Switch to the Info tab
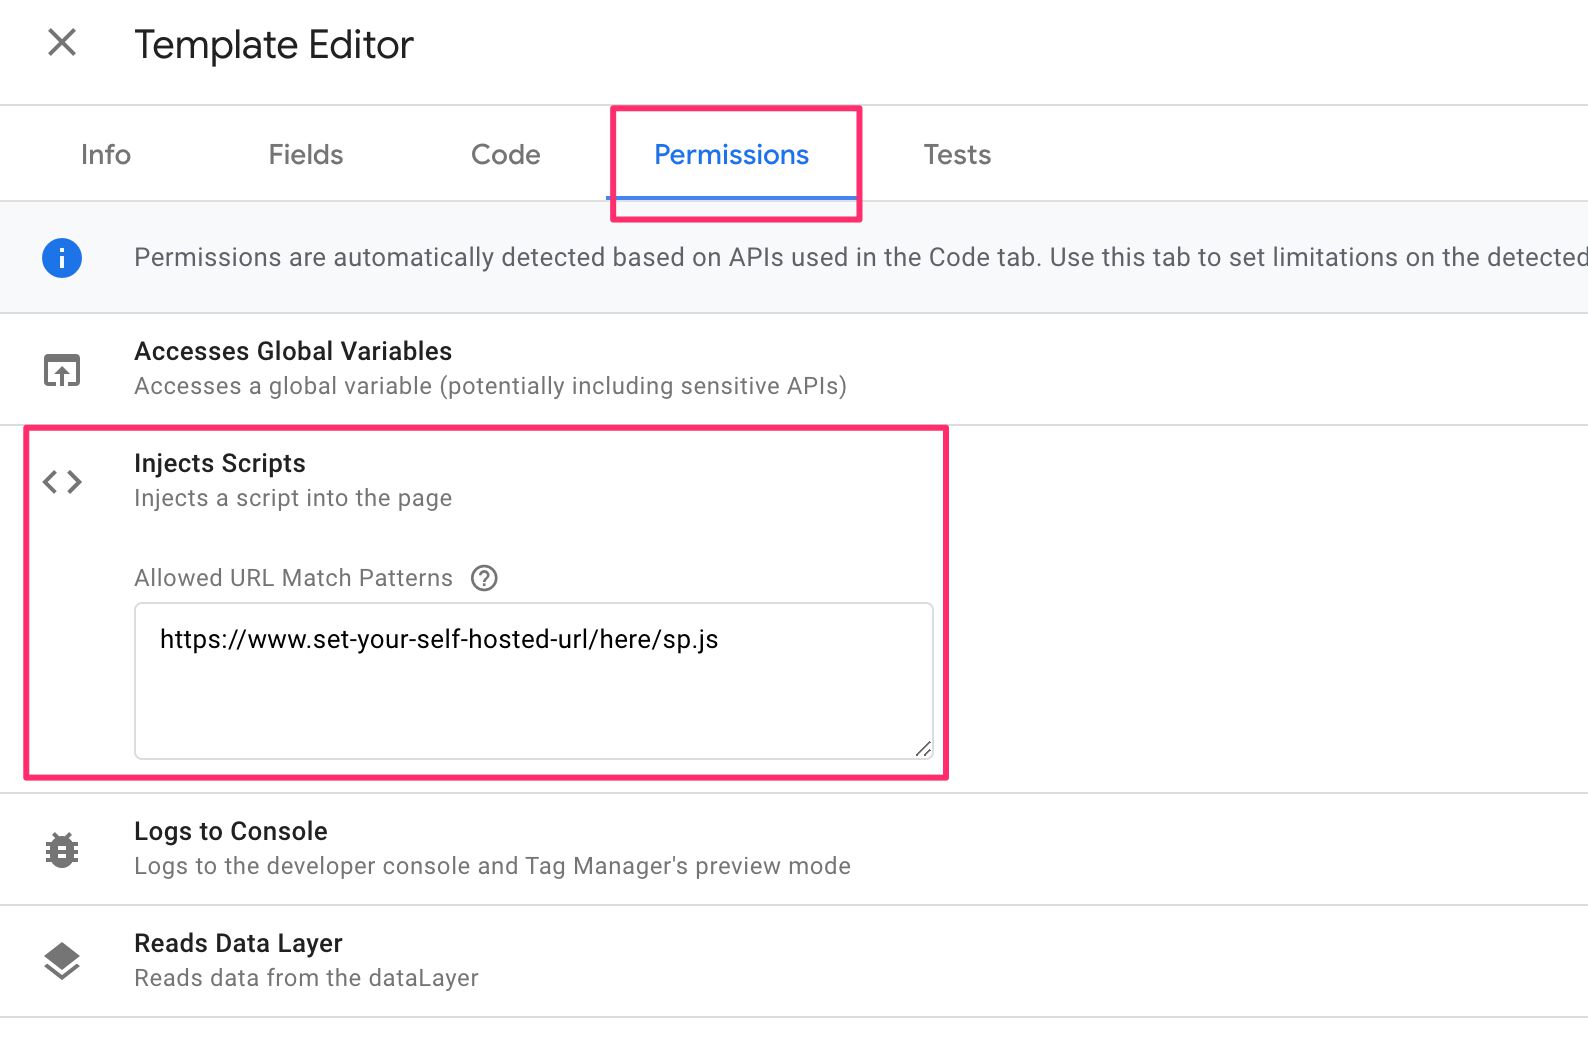The image size is (1588, 1044). tap(106, 155)
